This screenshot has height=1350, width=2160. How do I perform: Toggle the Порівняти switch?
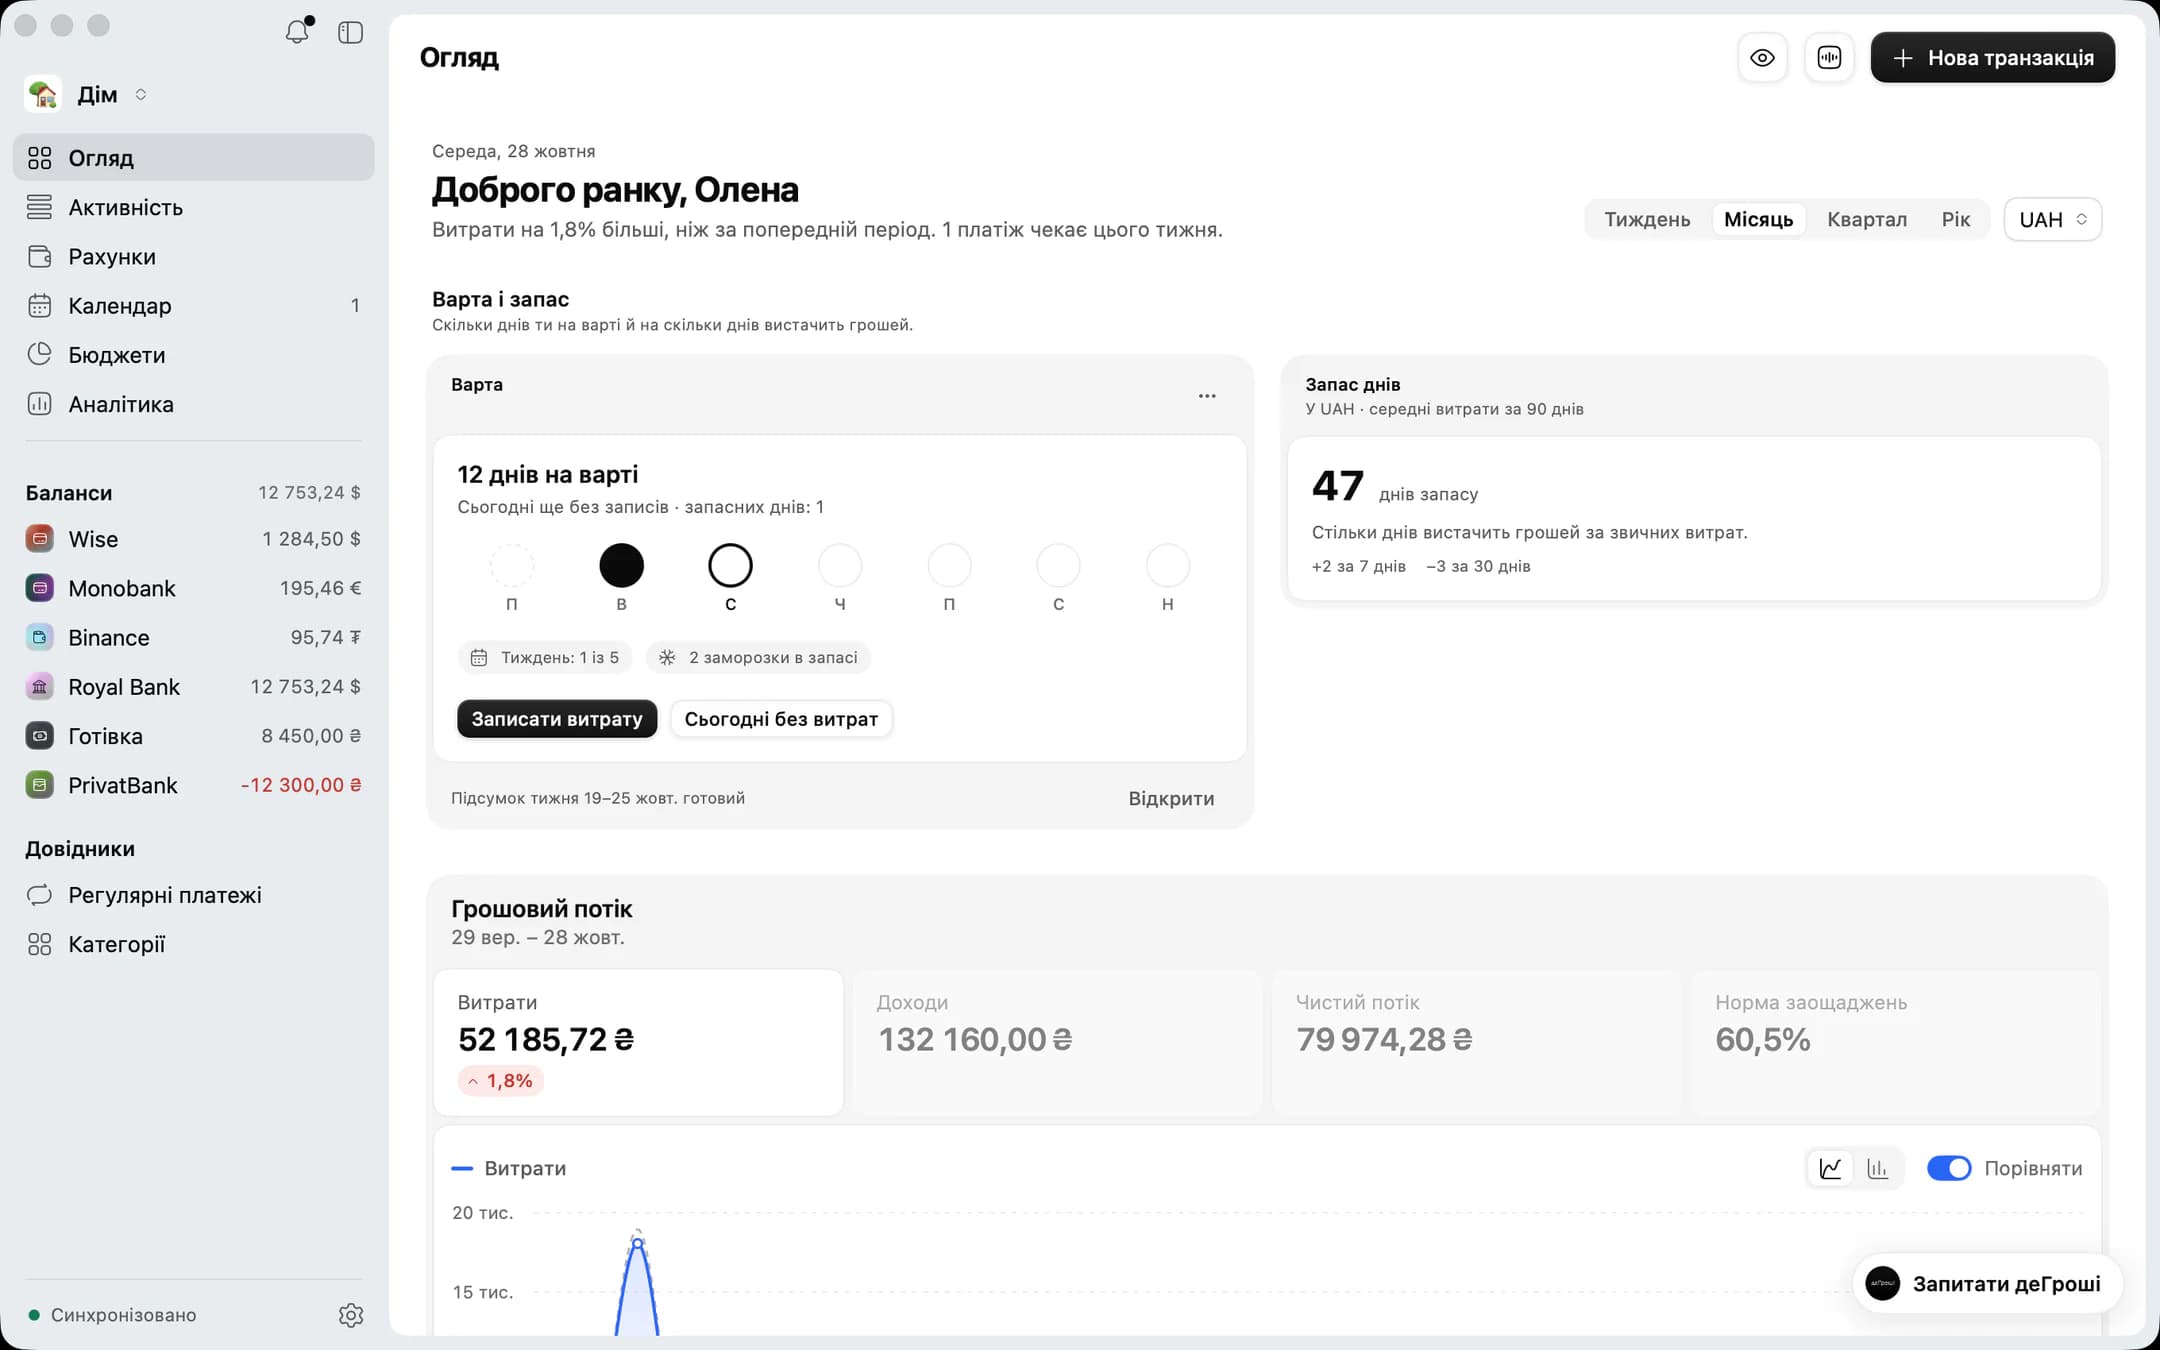(1948, 1168)
